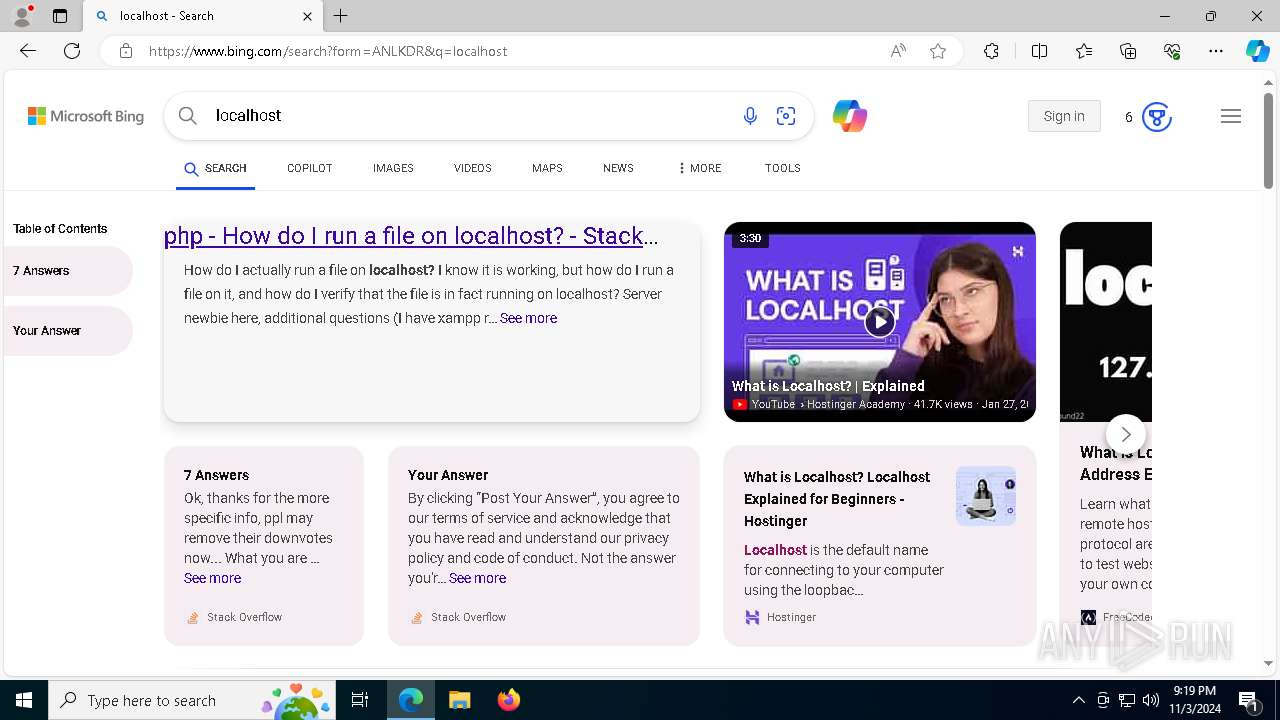Show hidden system tray icons
The height and width of the screenshot is (720, 1280).
1079,700
